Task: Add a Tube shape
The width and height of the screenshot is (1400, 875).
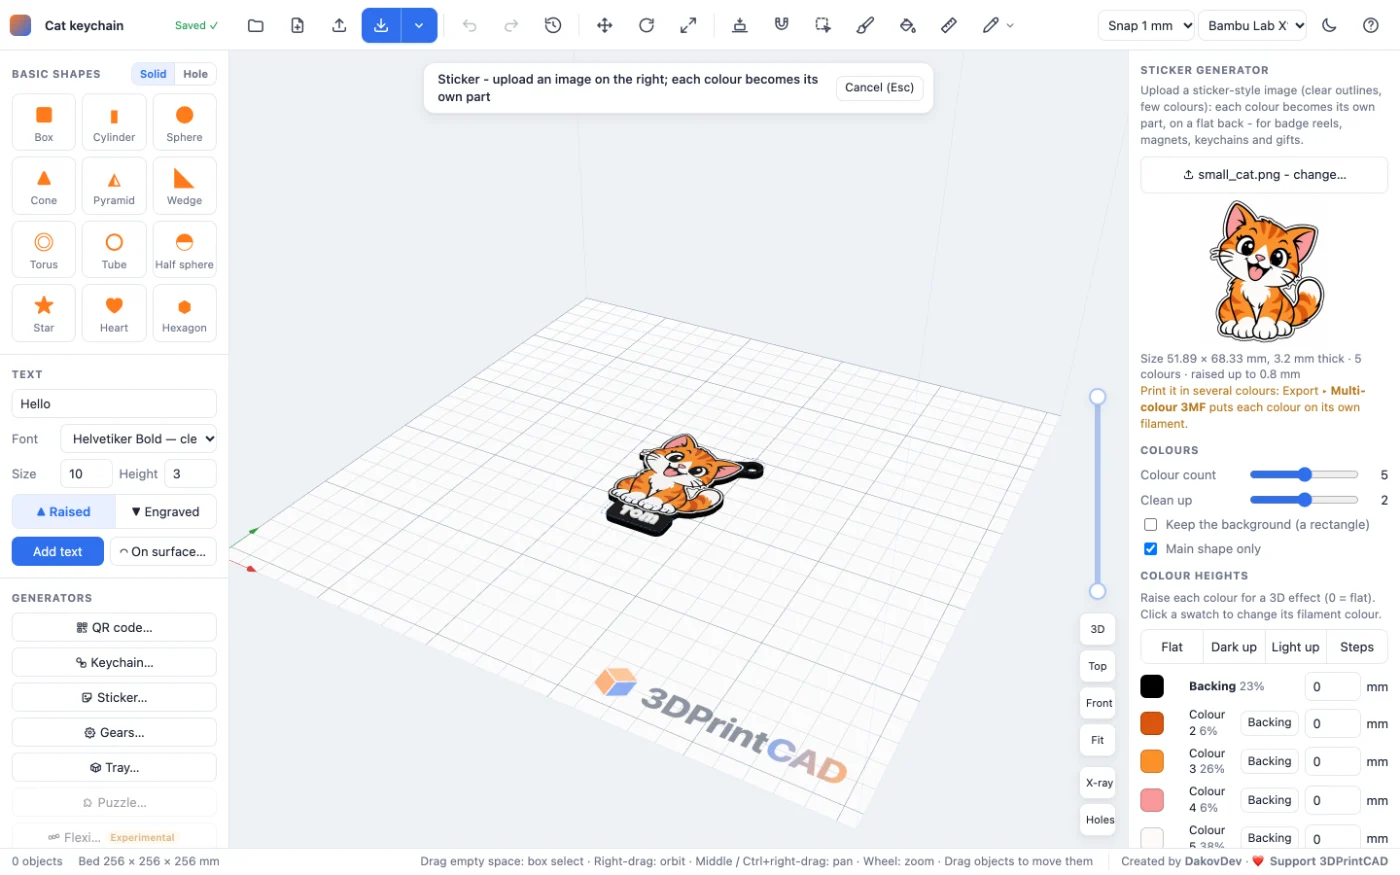Action: [114, 250]
